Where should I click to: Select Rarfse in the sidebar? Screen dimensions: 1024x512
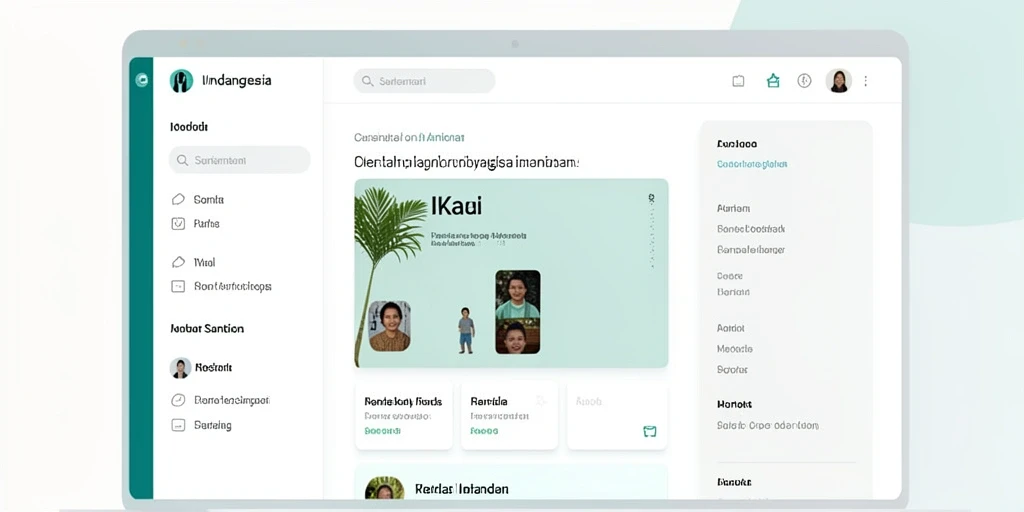coord(206,223)
